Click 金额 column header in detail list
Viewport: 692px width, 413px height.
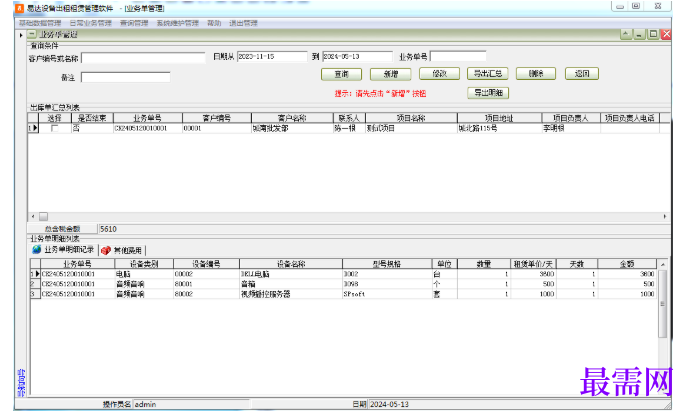tap(627, 264)
